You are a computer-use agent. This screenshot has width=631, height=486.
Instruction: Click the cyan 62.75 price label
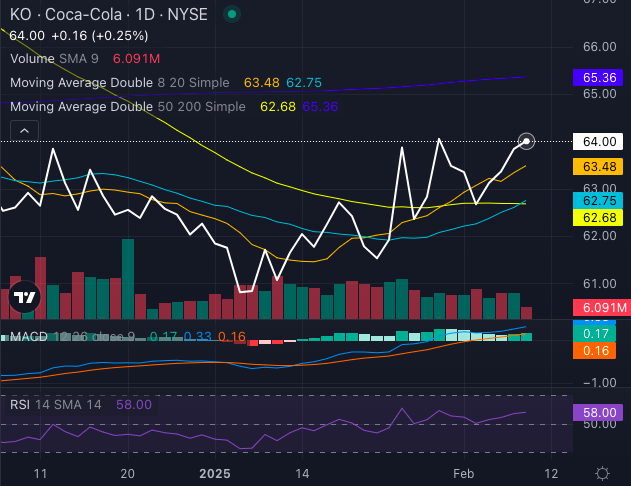(598, 201)
